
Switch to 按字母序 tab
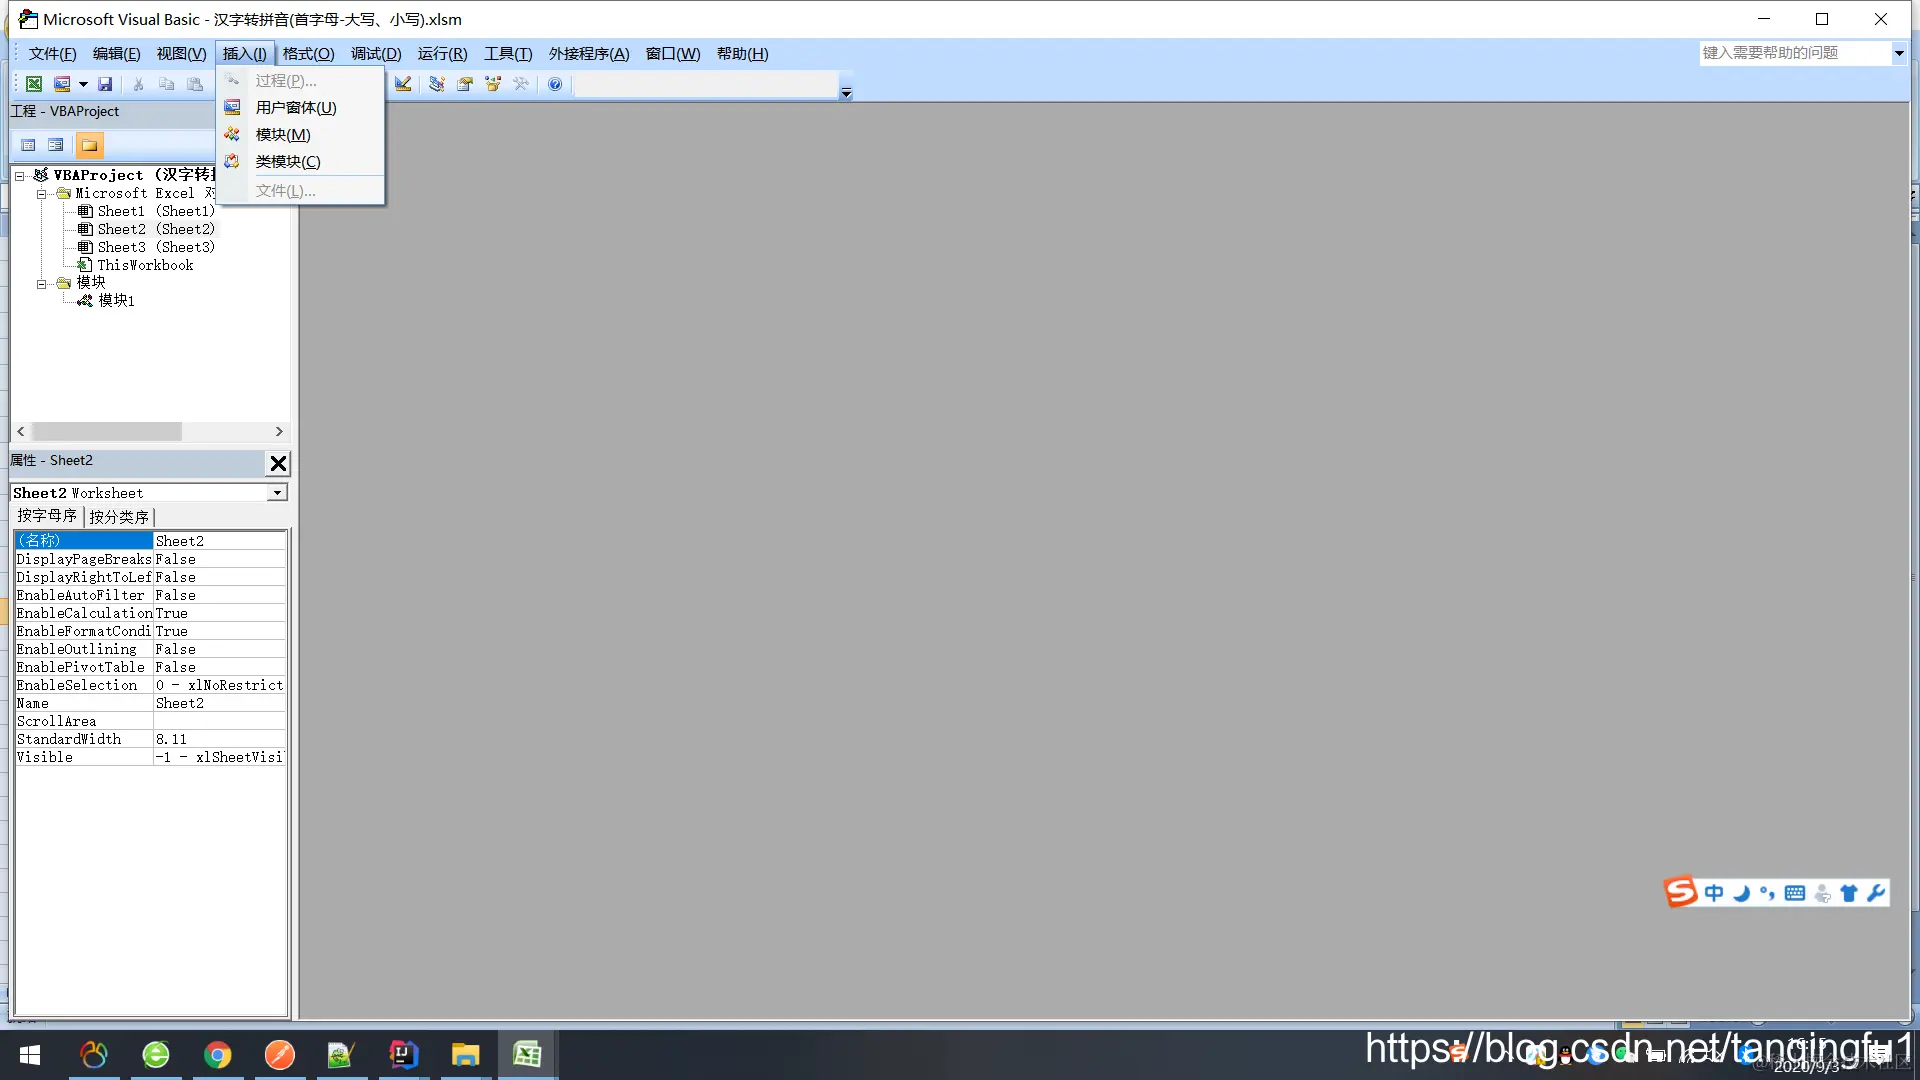[47, 516]
